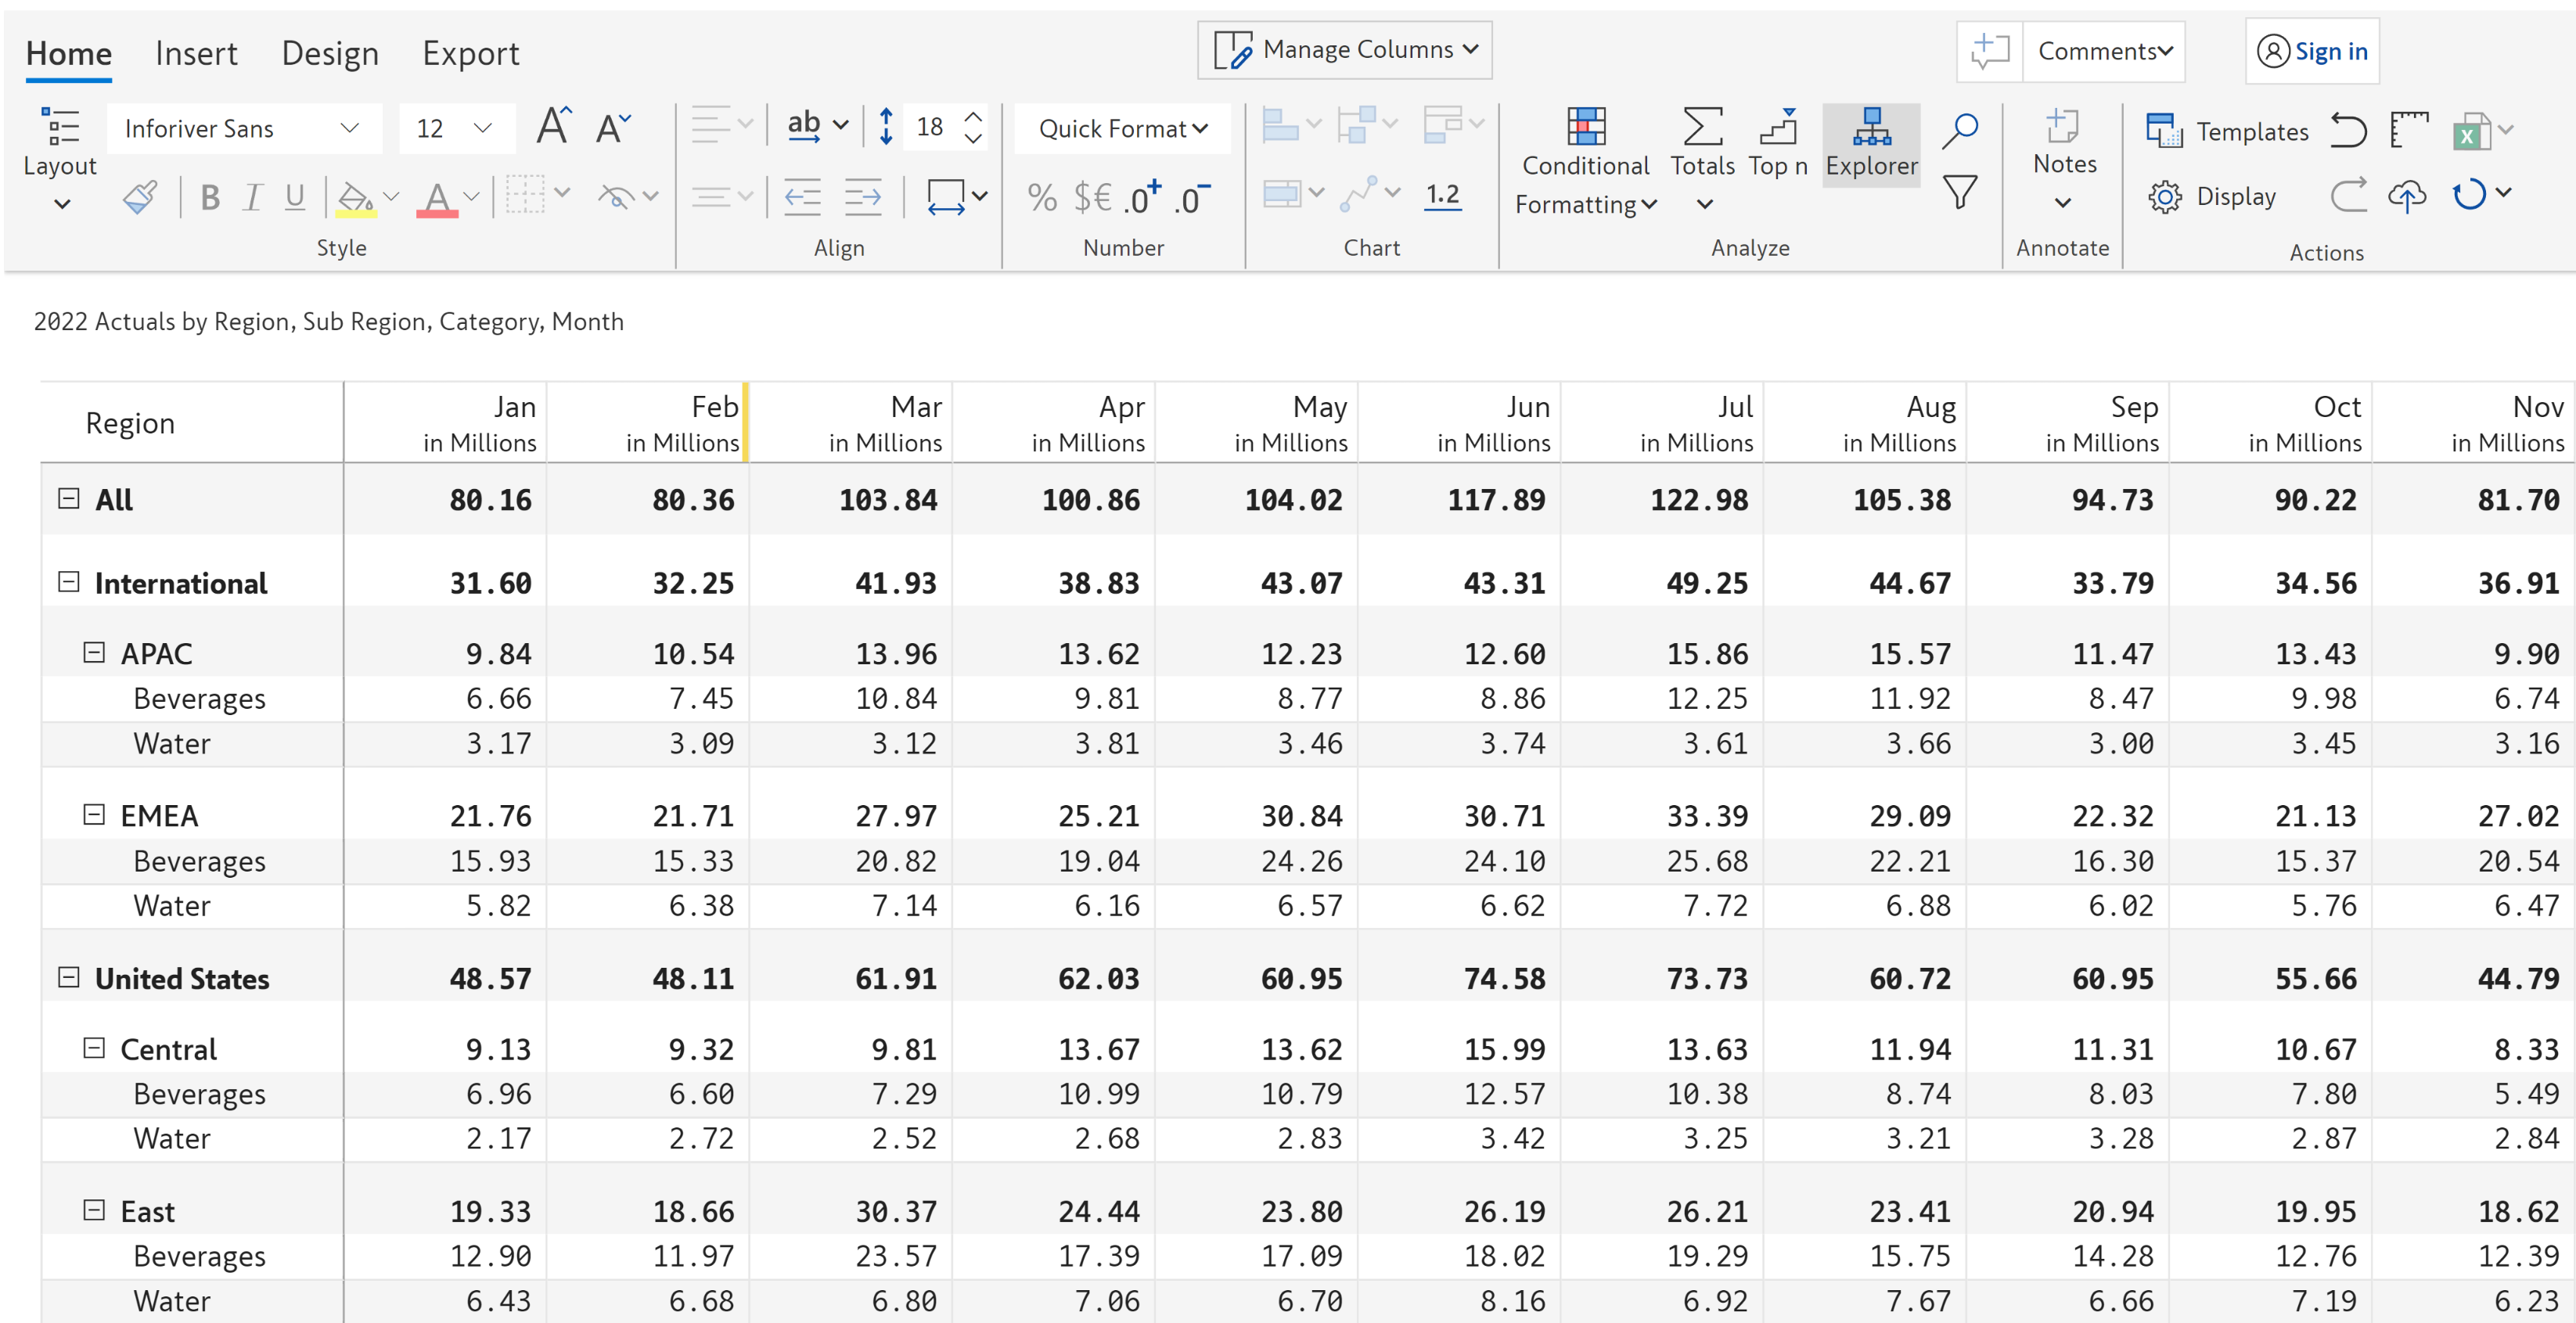Toggle italic formatting
The width and height of the screenshot is (2576, 1323).
[x=252, y=197]
